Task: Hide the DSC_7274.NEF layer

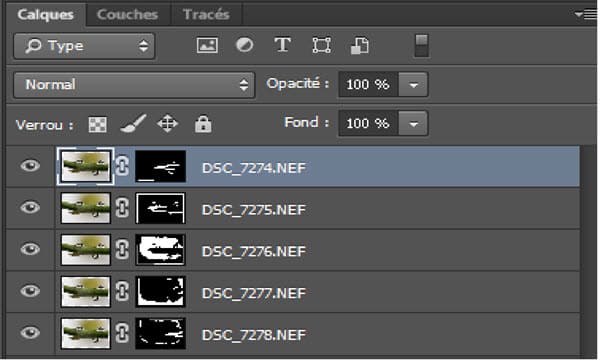Action: click(x=30, y=166)
